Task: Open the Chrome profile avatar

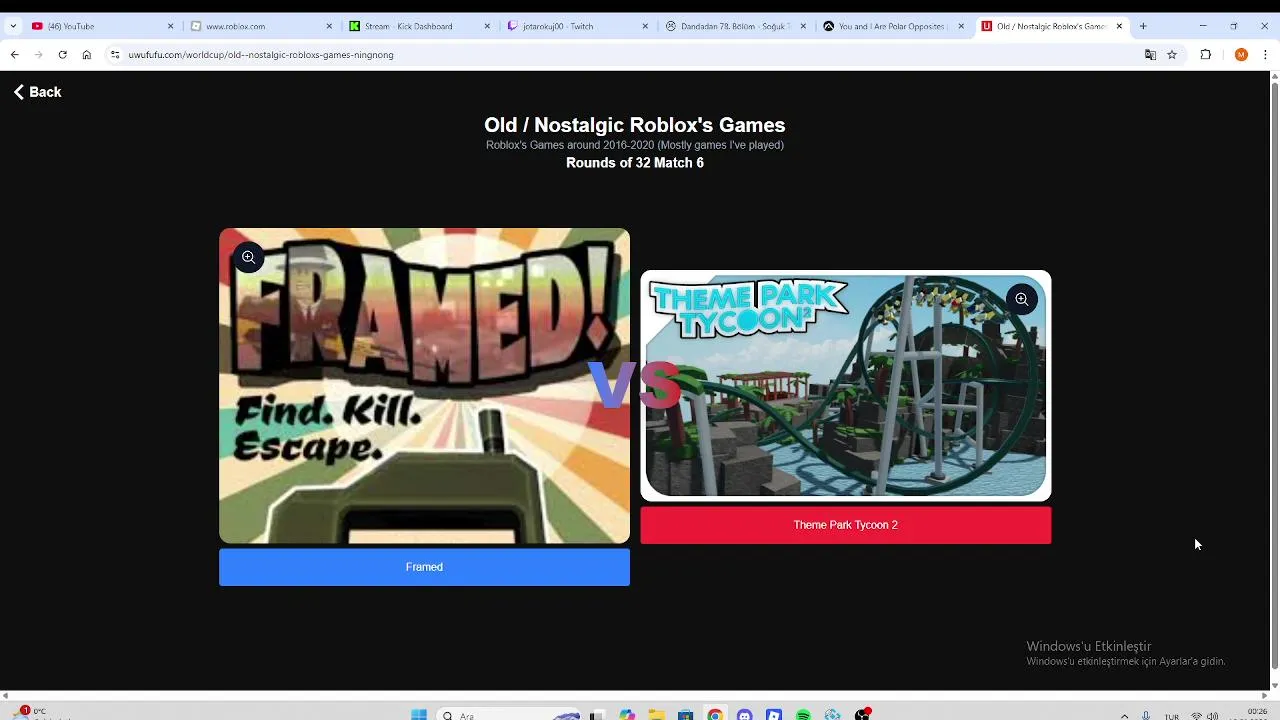Action: [1241, 55]
